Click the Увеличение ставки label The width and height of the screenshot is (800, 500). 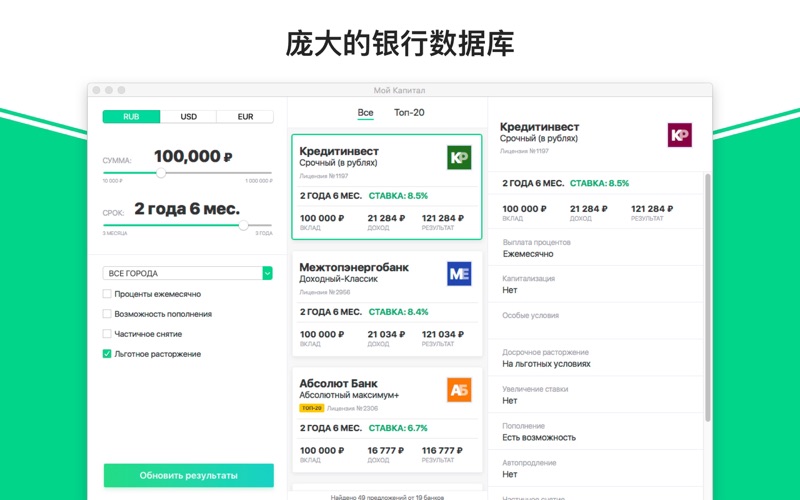(x=535, y=389)
